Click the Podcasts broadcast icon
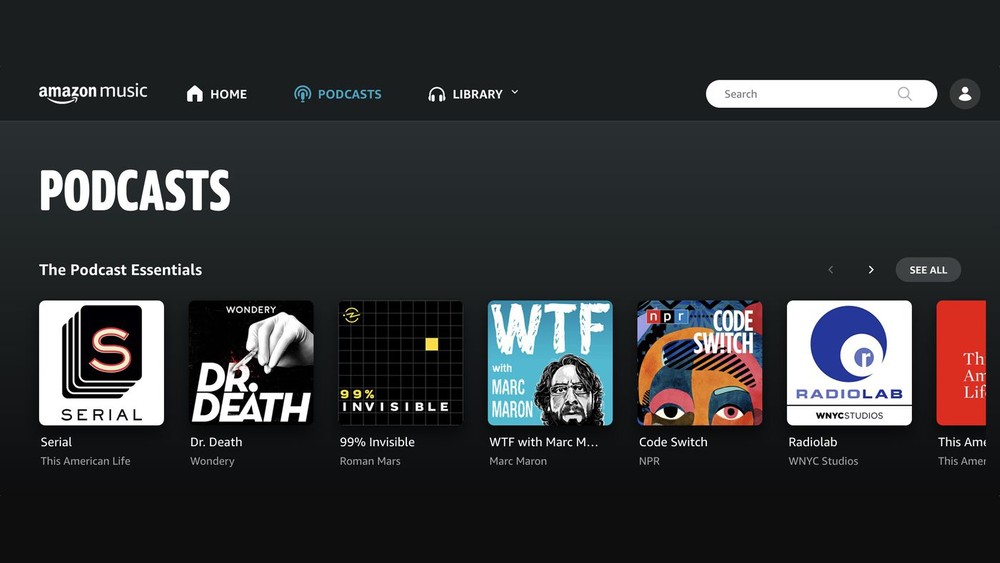 coord(302,94)
